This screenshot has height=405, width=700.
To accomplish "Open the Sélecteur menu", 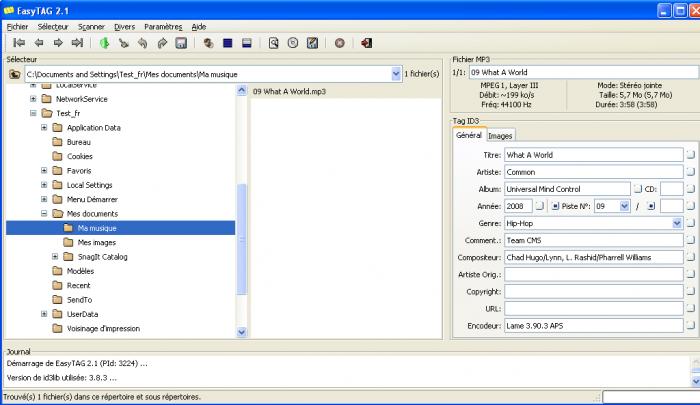I will (x=53, y=27).
